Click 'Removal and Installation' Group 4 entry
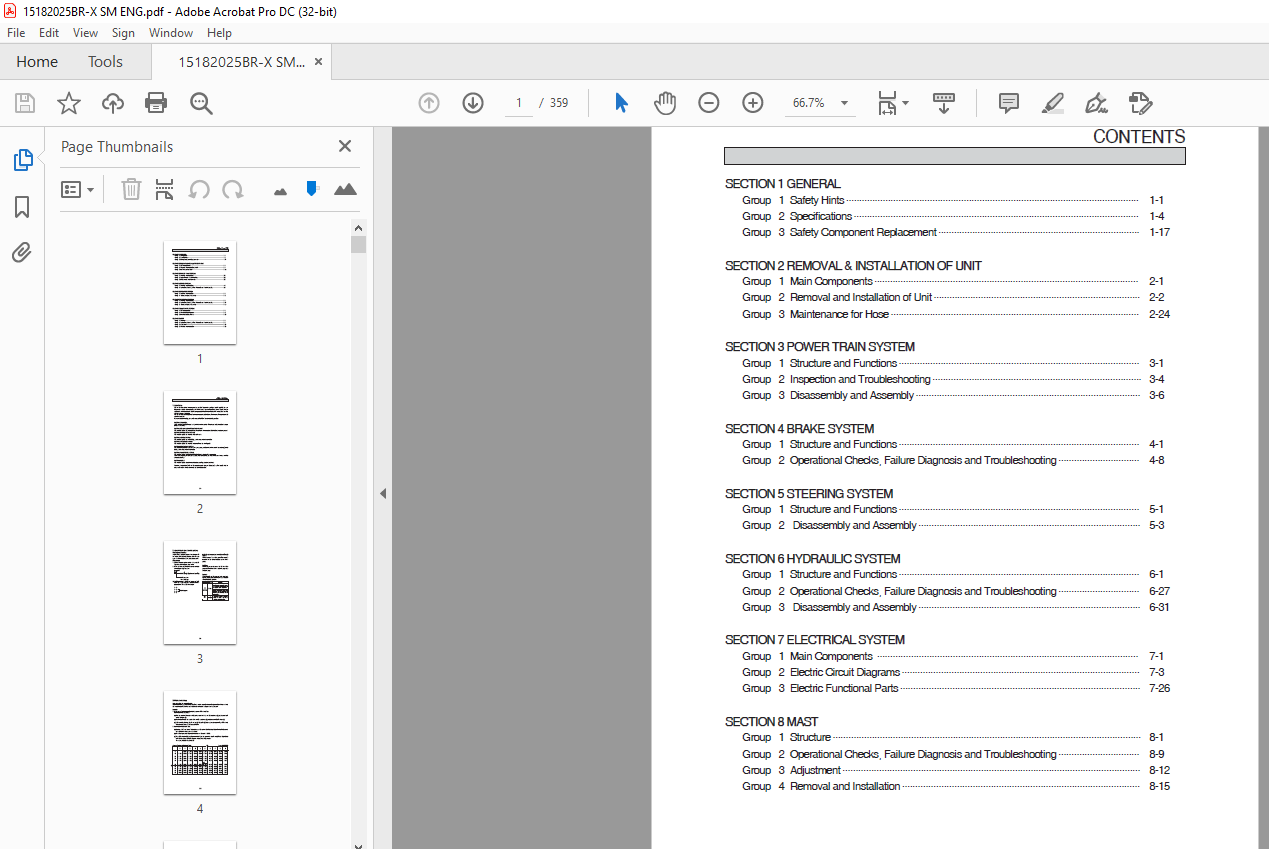 (845, 786)
